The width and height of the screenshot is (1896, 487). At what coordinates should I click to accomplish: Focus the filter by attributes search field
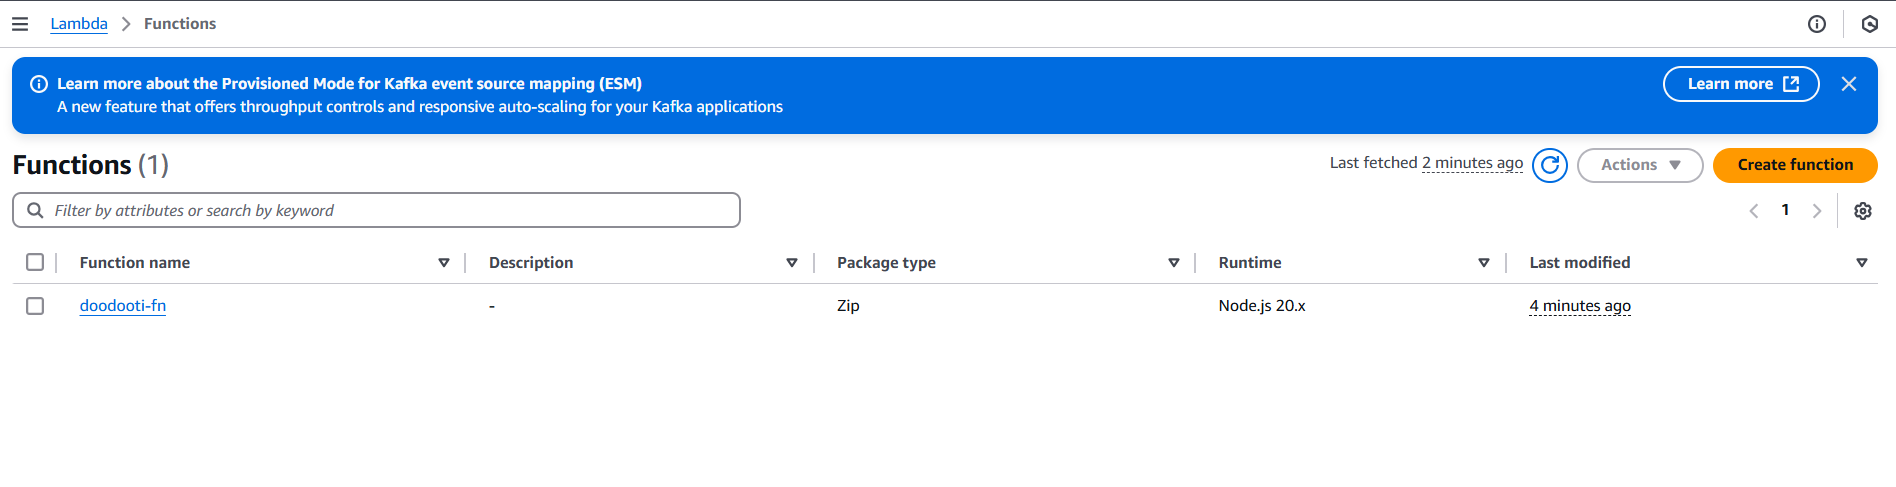pos(376,210)
